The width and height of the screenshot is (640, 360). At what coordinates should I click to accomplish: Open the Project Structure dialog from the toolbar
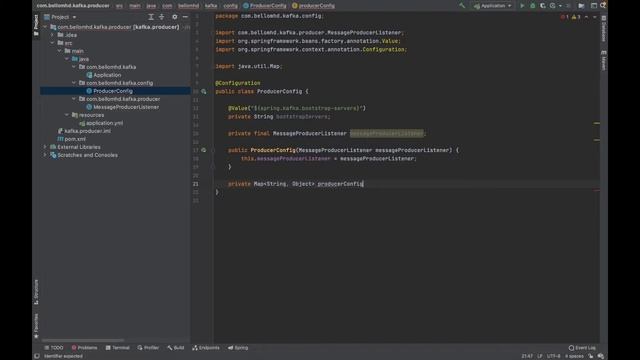point(581,6)
